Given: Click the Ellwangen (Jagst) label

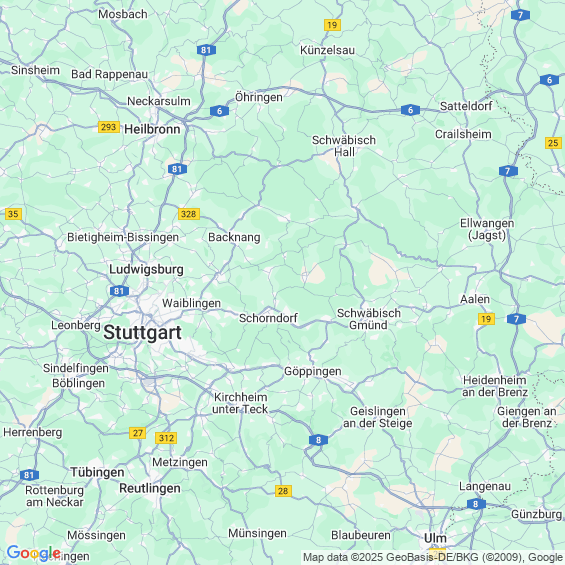Looking at the screenshot, I should pos(487,229).
